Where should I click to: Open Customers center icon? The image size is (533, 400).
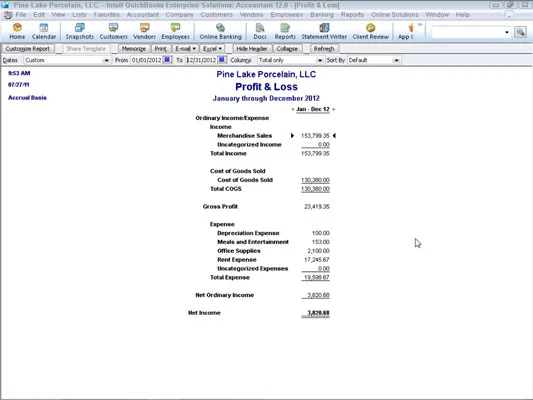113,31
